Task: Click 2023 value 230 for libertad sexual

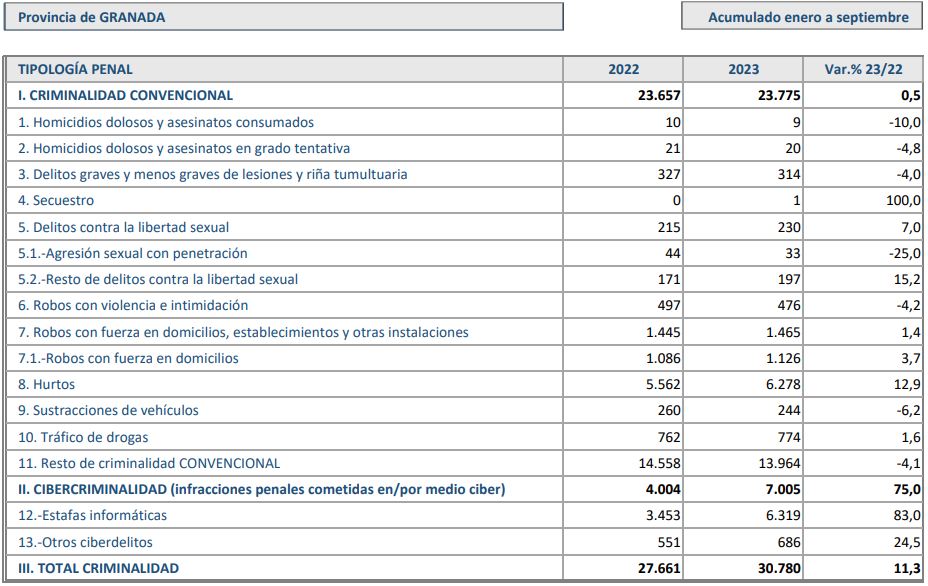Action: [x=789, y=227]
